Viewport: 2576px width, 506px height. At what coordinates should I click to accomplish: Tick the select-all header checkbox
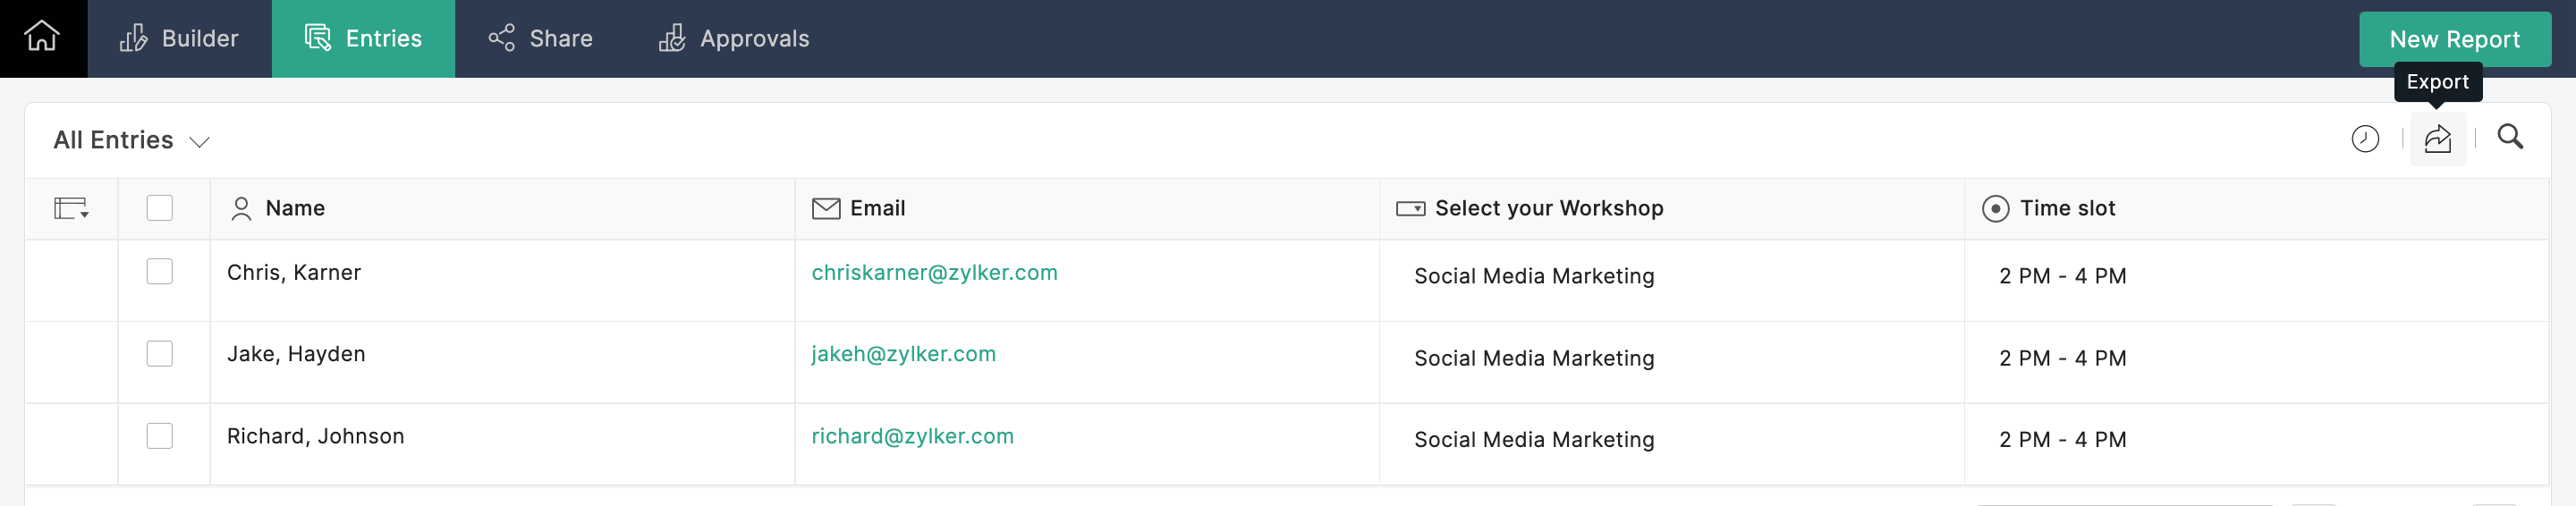(159, 208)
